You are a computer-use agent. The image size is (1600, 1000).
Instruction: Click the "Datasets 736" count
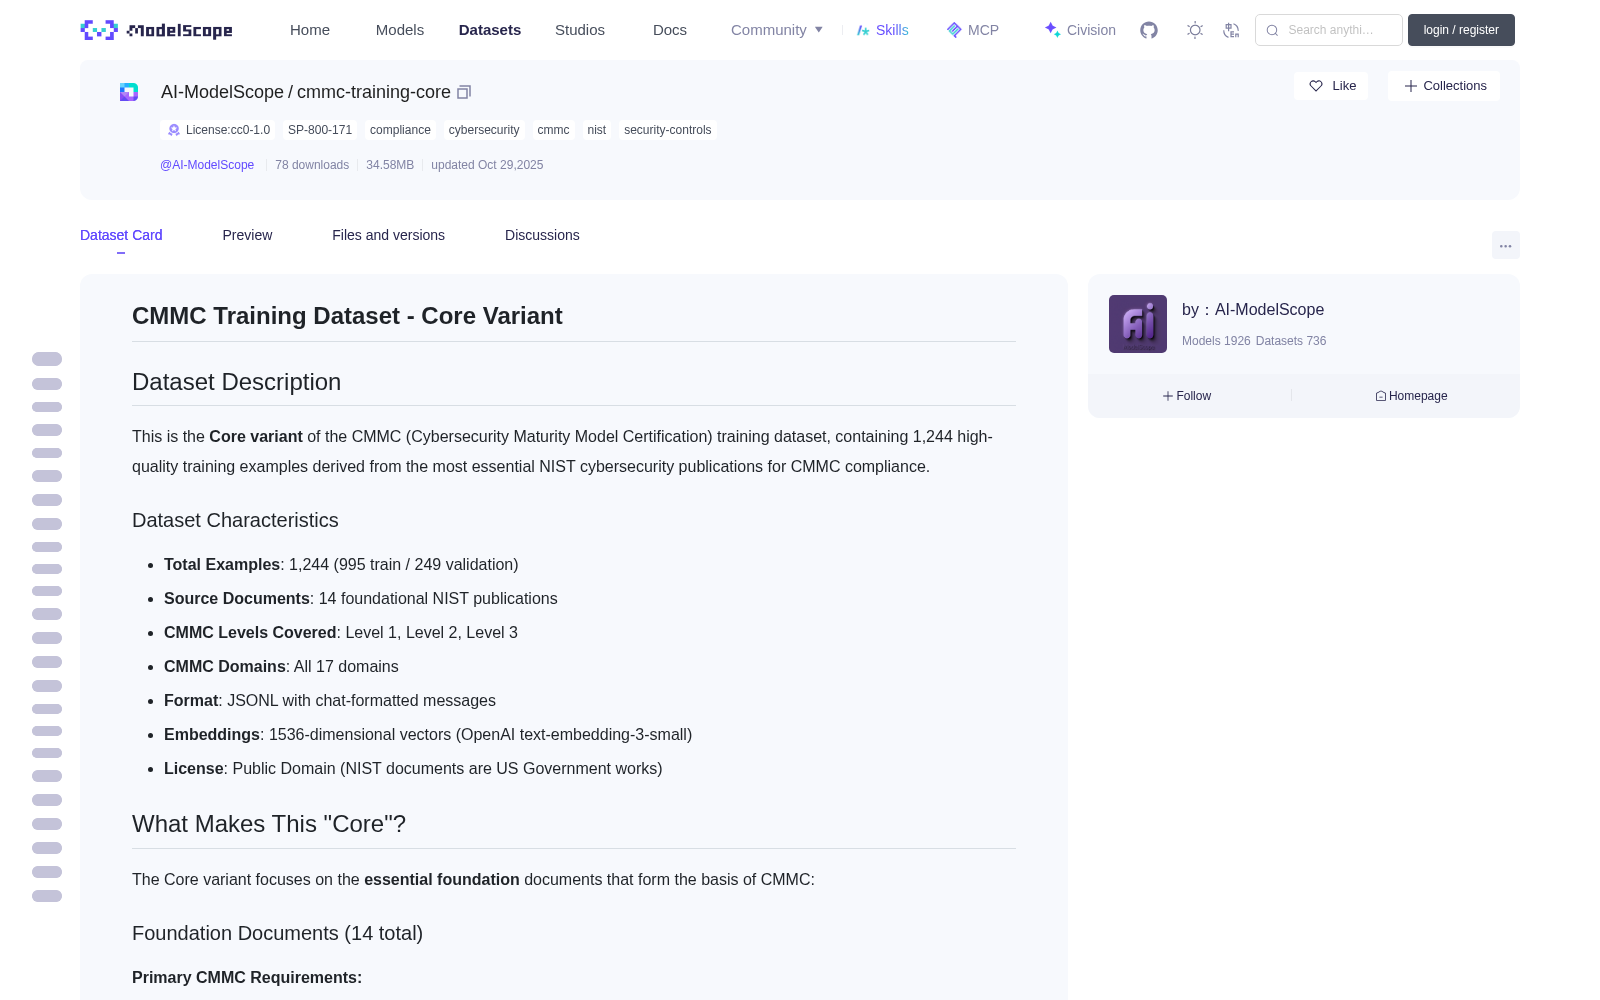coord(1291,341)
